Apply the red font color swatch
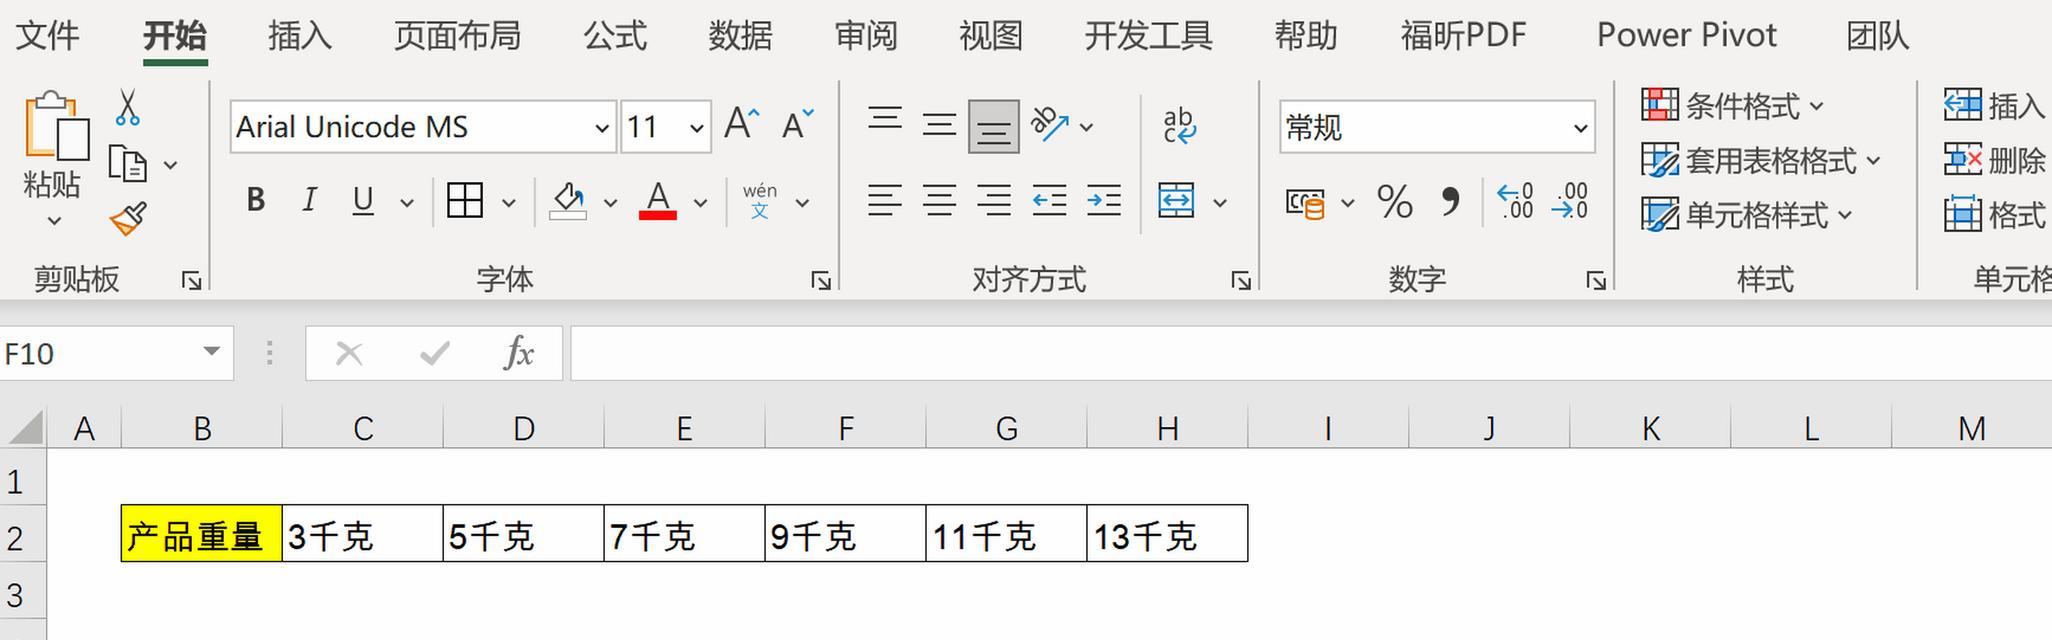The image size is (2052, 640). point(657,201)
